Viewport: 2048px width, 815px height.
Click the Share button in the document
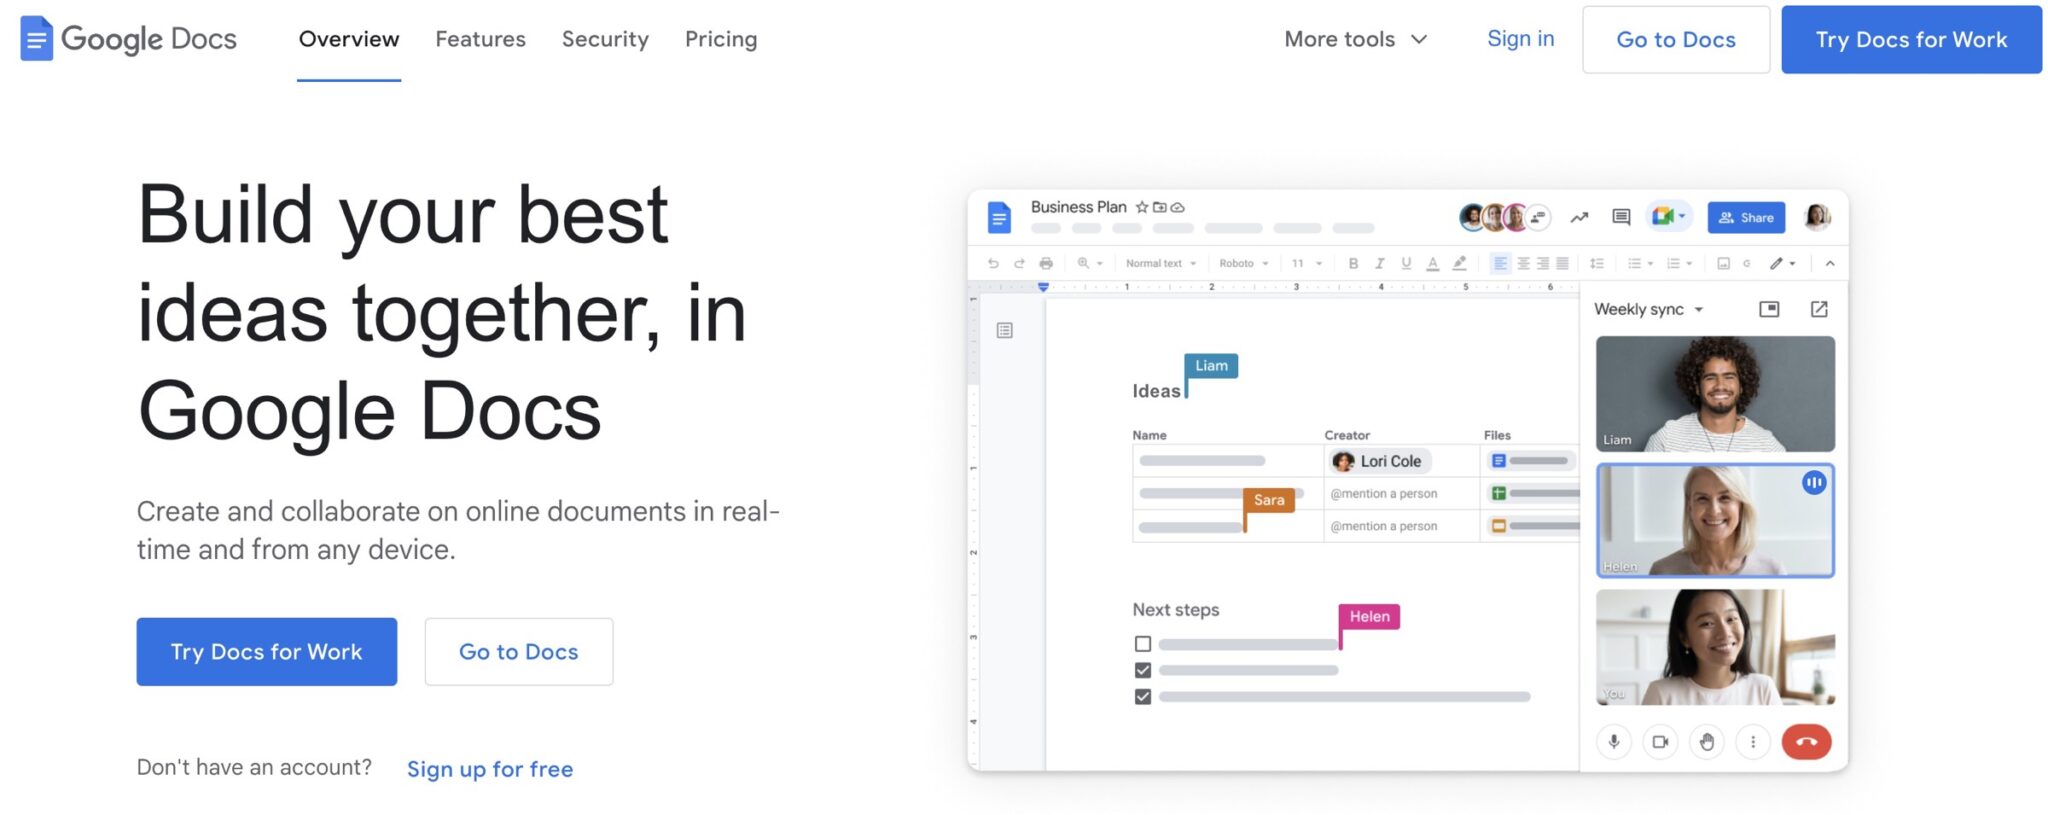pos(1746,217)
